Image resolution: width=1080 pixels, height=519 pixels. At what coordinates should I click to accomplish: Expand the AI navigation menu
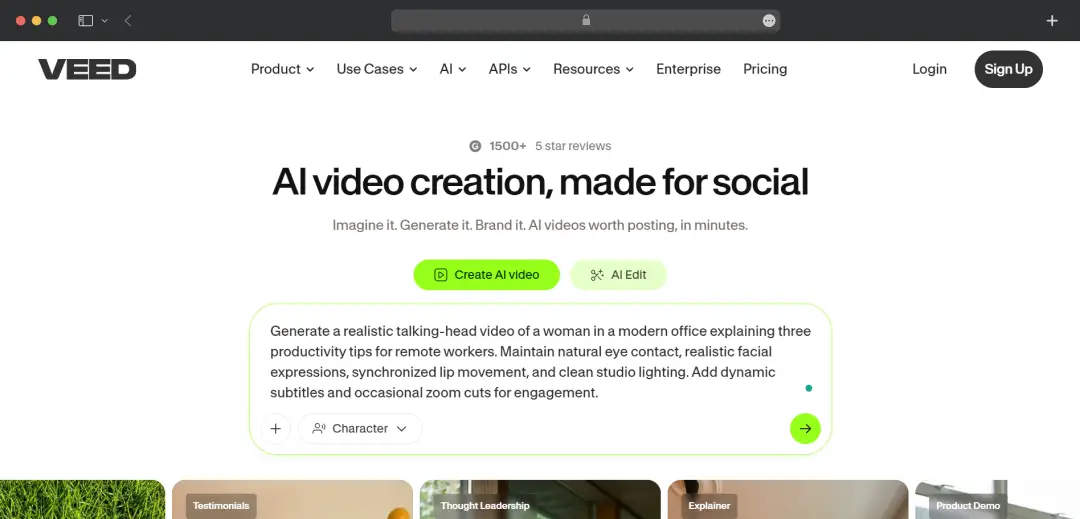[x=453, y=69]
